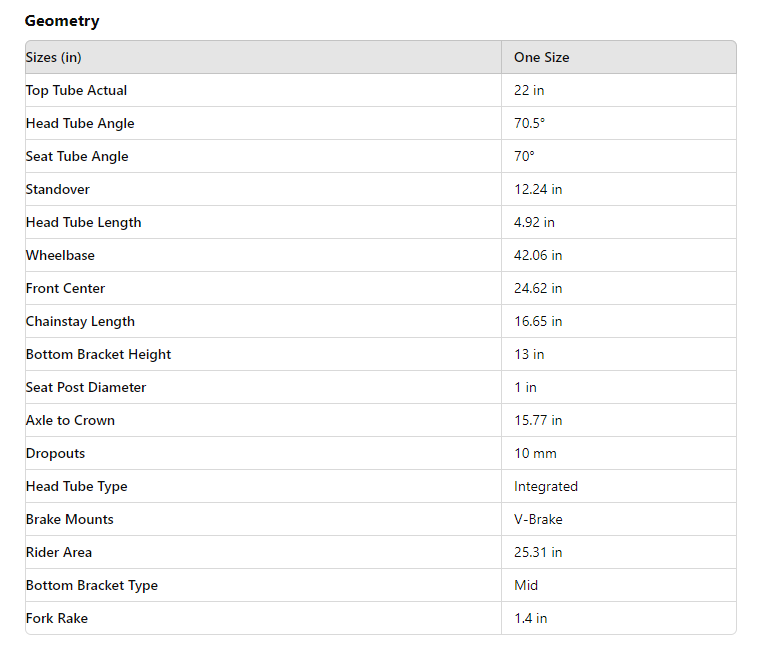Click the 12.24 in standover value

click(538, 189)
